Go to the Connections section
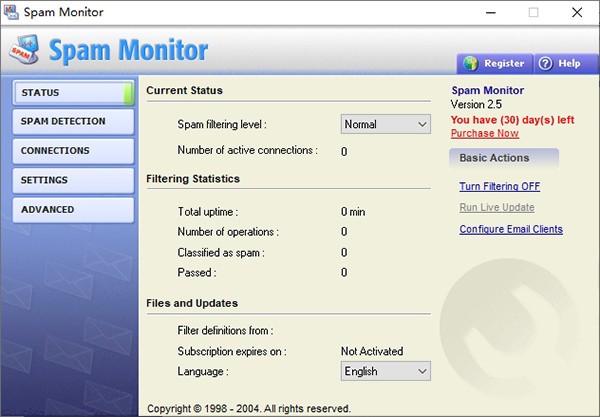 [x=72, y=151]
